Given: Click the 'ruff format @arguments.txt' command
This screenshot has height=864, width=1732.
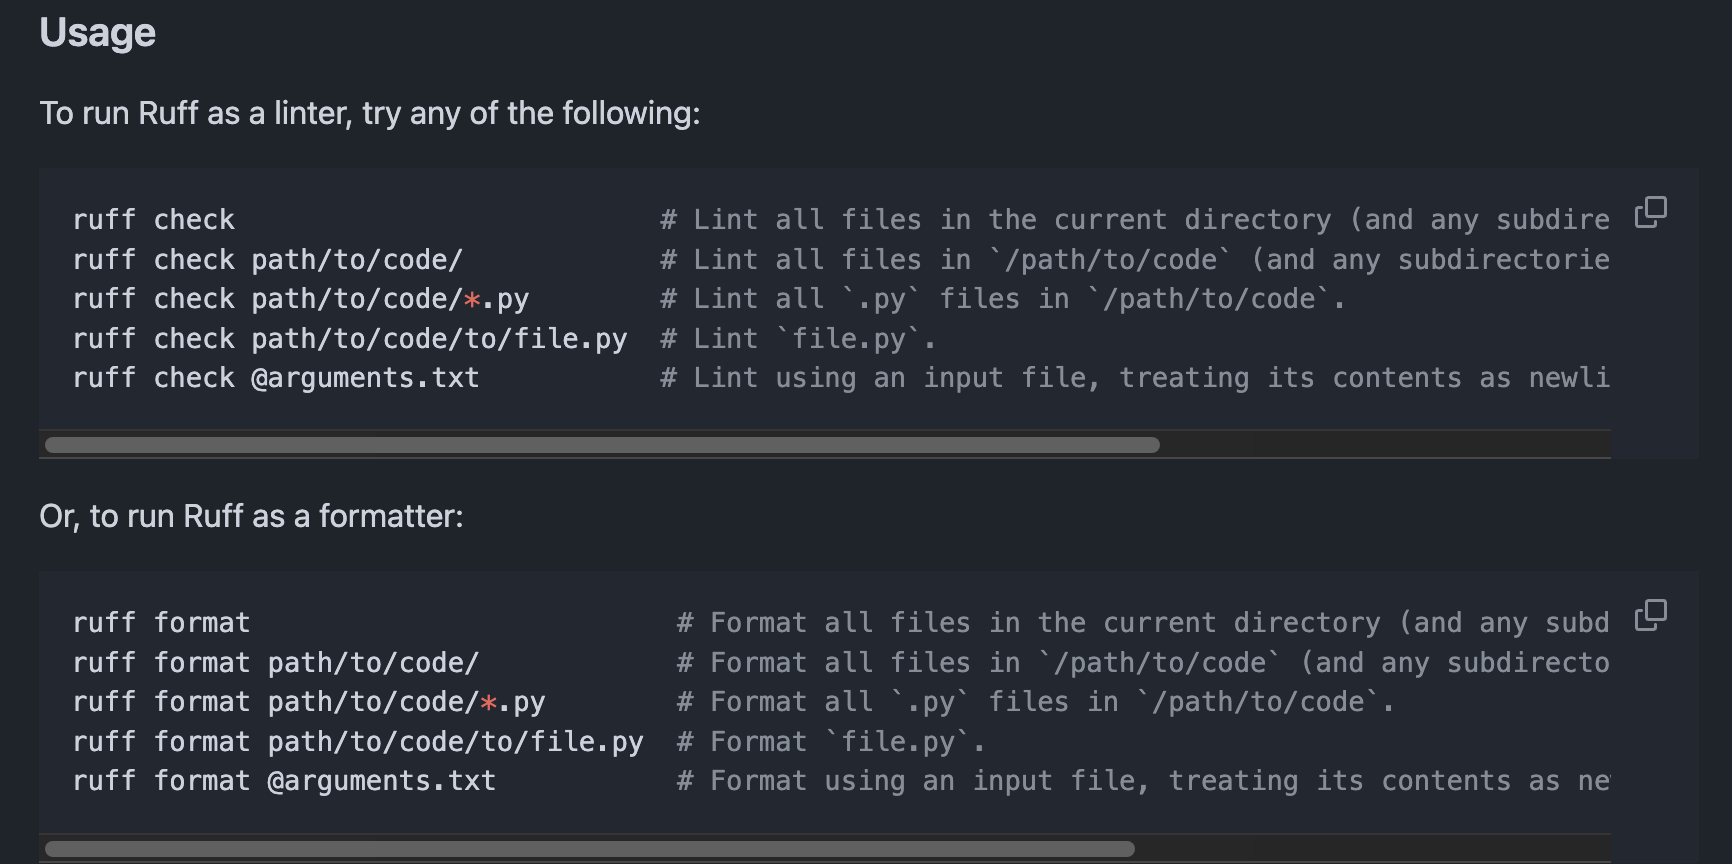Looking at the screenshot, I should 284,781.
